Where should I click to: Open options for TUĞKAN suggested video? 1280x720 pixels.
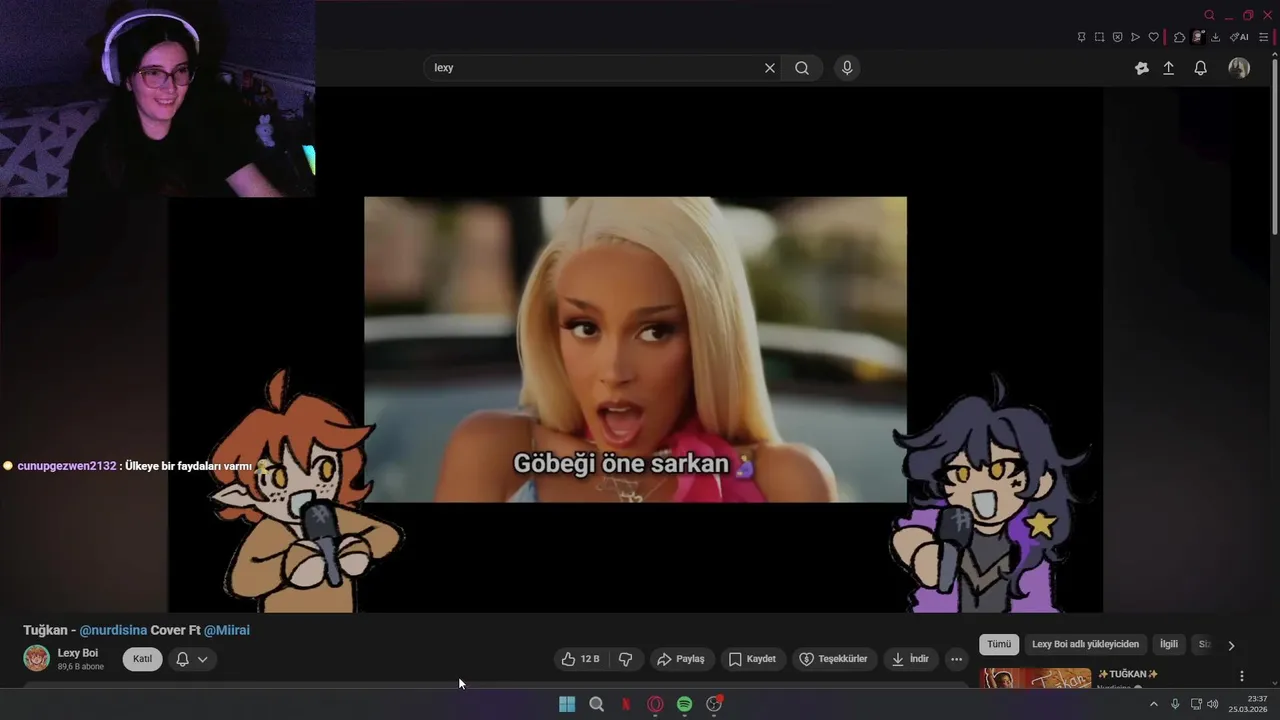coord(1242,676)
